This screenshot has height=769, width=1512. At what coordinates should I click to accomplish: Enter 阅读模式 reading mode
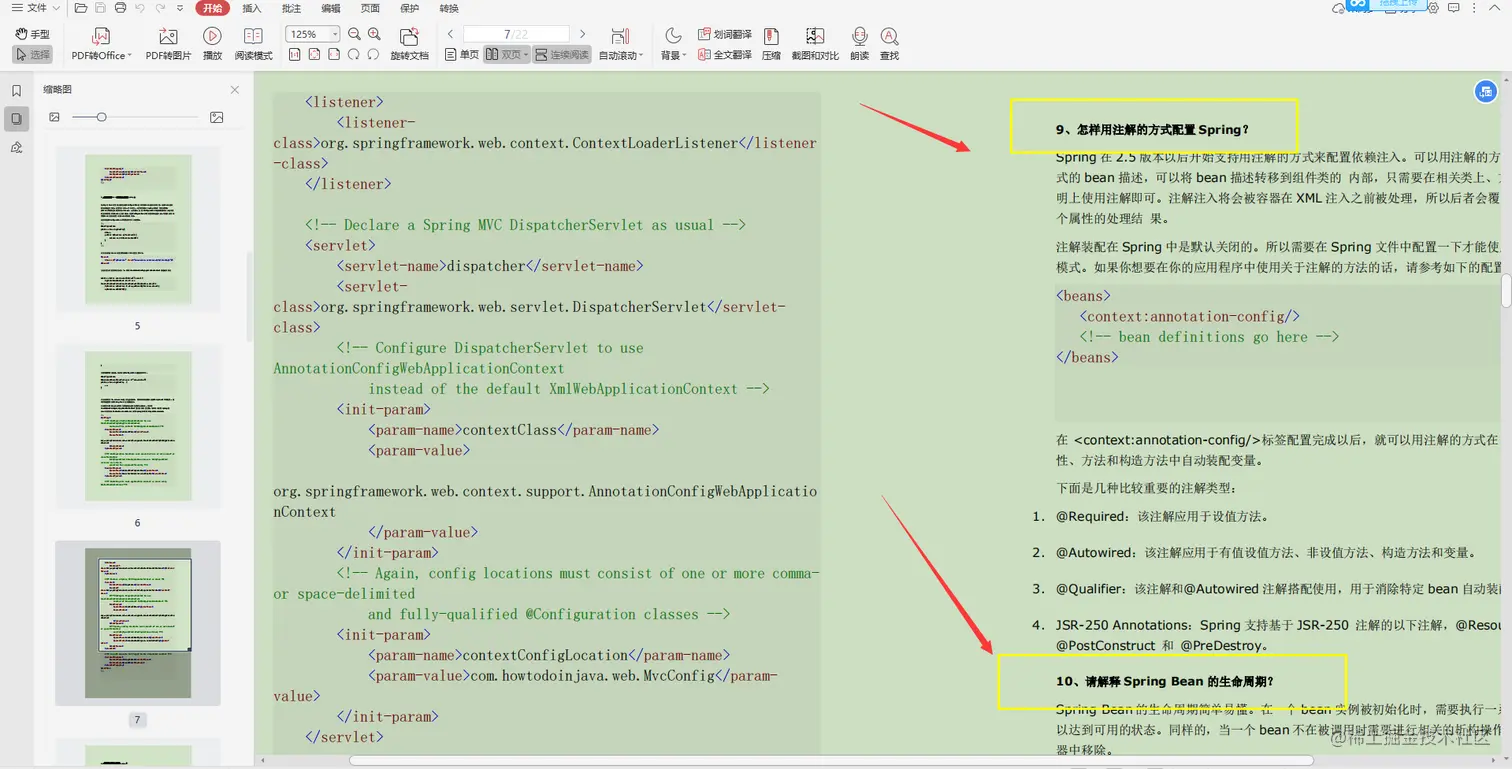pos(253,45)
